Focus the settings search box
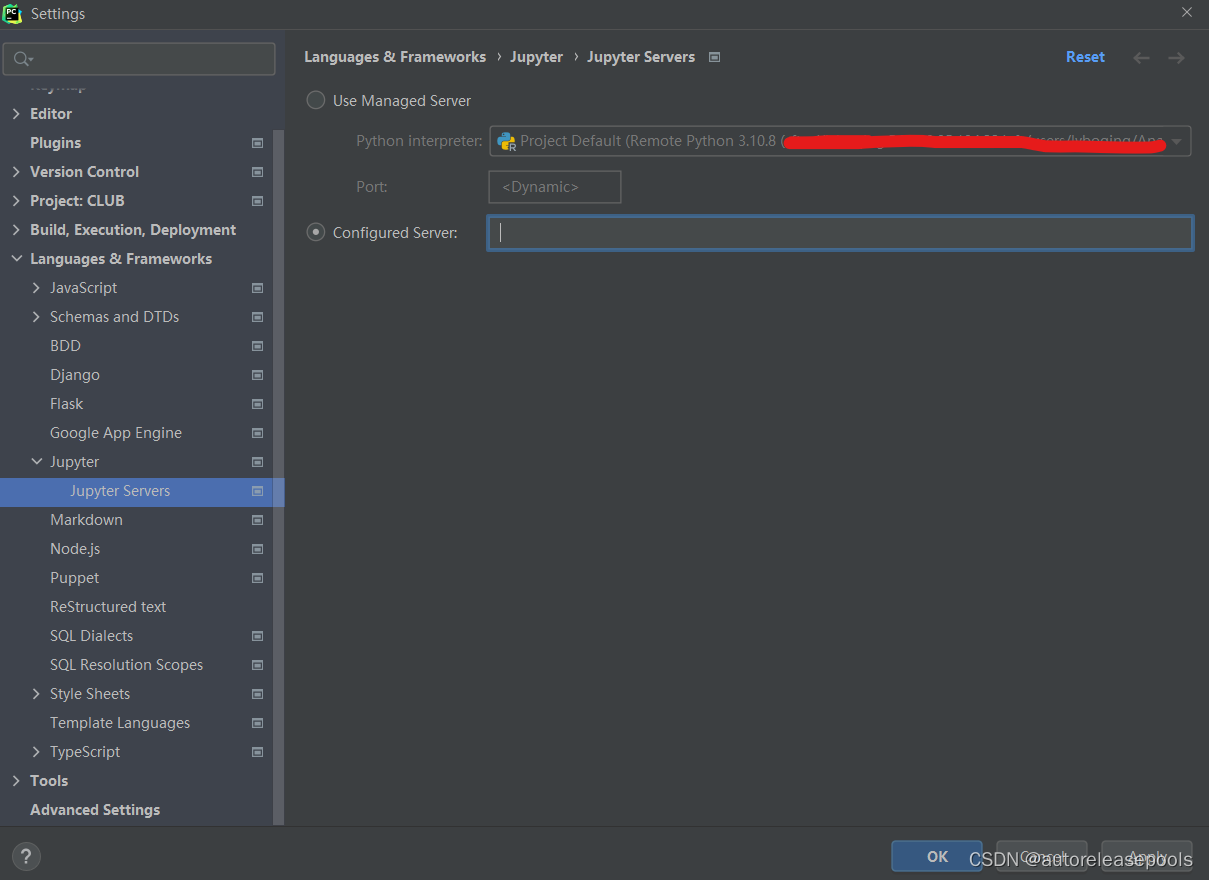 (139, 59)
